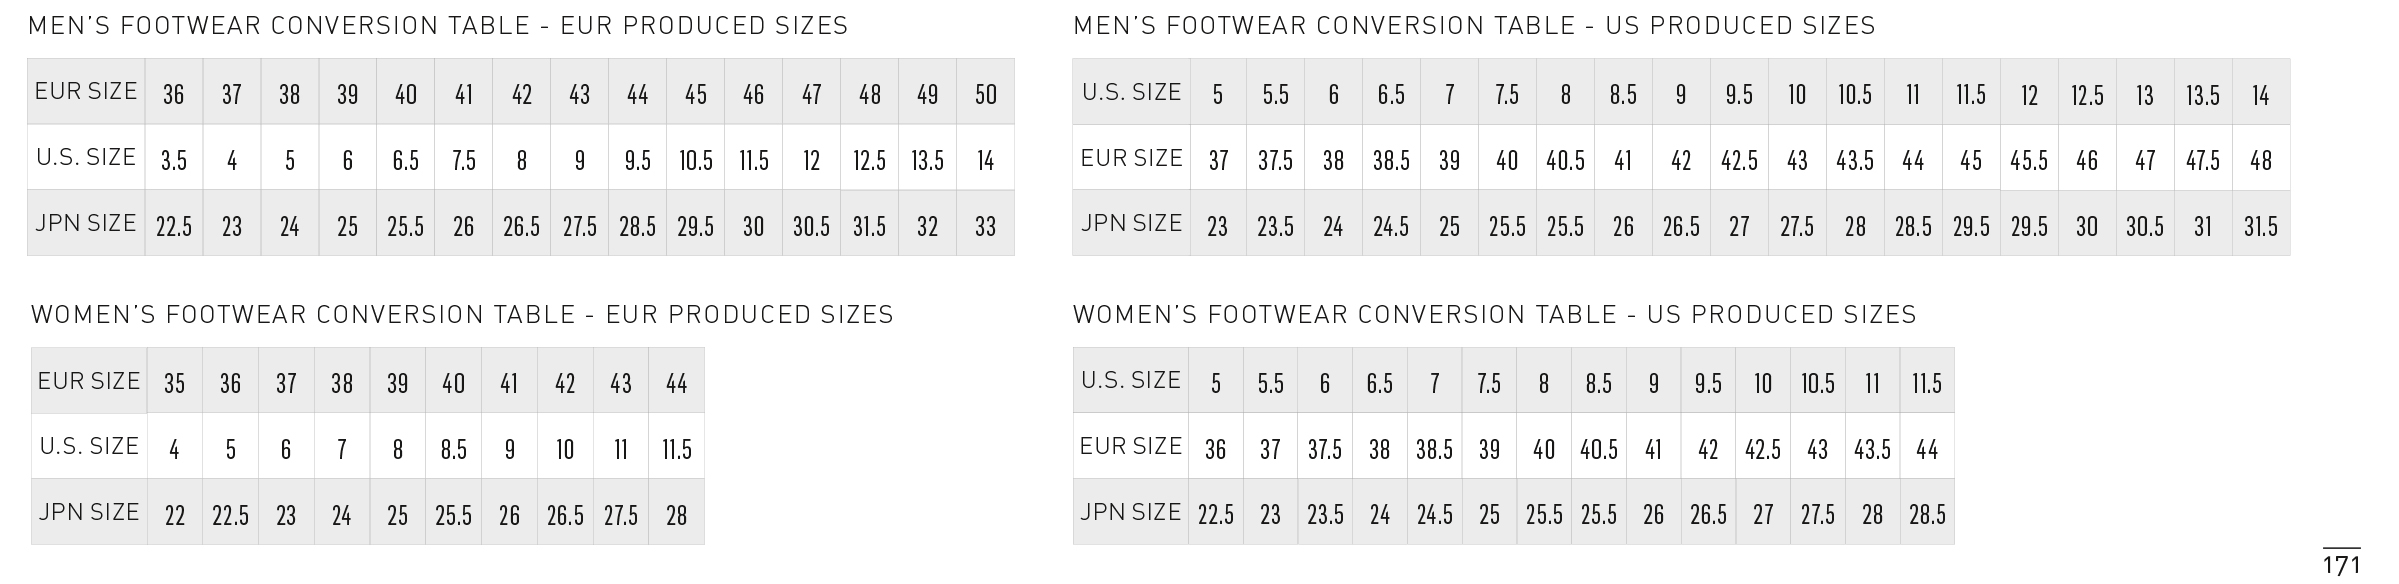Select EUR size 50 in men's EUR table

click(986, 94)
